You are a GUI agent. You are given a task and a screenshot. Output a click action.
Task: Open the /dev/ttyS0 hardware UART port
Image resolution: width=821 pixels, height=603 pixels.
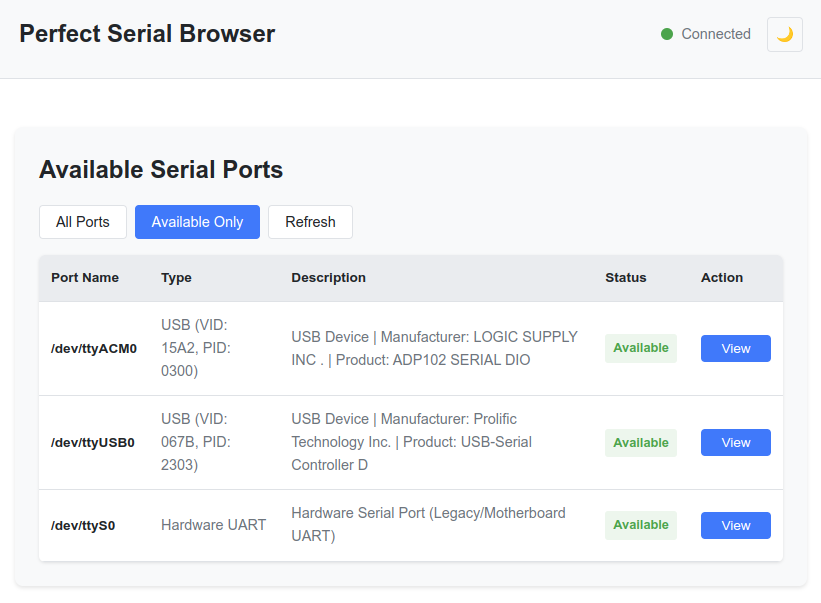[x=735, y=525]
